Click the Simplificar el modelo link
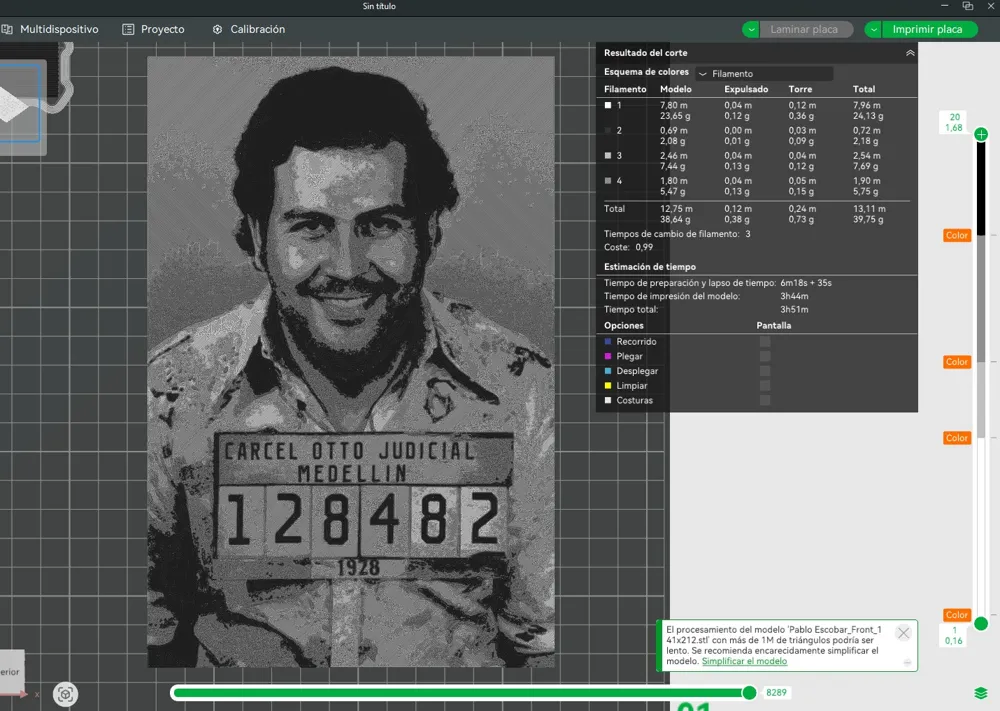The height and width of the screenshot is (711, 1000). [x=744, y=661]
